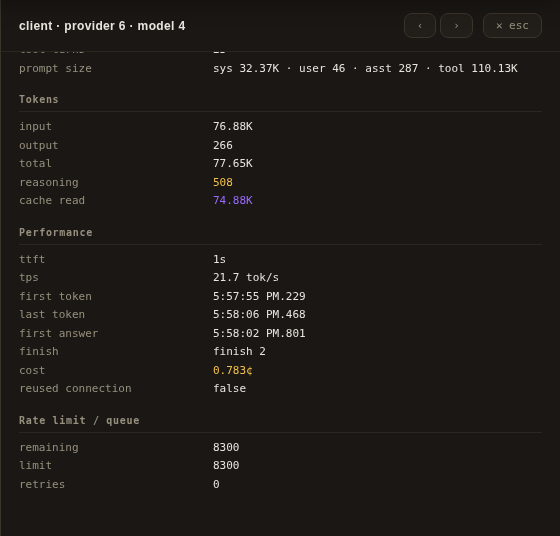Screen dimensions: 560x536
Task: Select first token time 5:57:55 PM.229
Action: click(259, 296)
